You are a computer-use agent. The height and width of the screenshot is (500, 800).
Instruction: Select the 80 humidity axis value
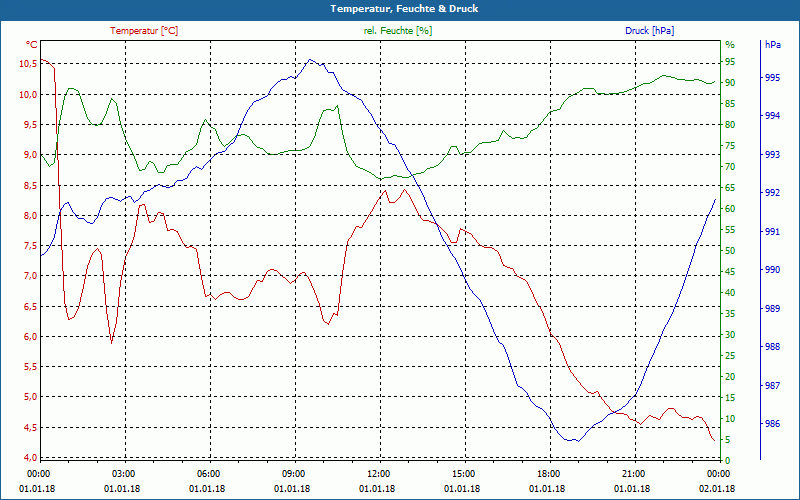point(730,124)
